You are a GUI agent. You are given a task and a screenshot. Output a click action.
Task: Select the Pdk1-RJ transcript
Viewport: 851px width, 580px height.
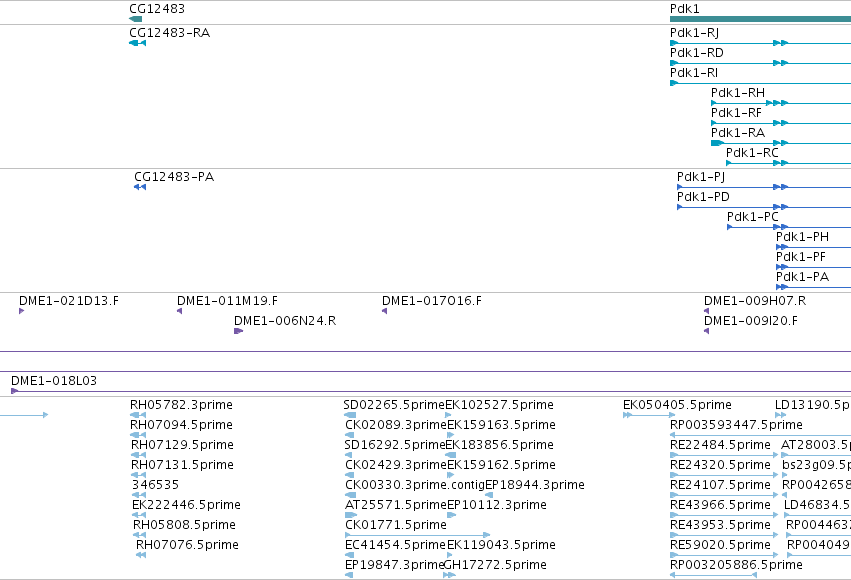[694, 33]
